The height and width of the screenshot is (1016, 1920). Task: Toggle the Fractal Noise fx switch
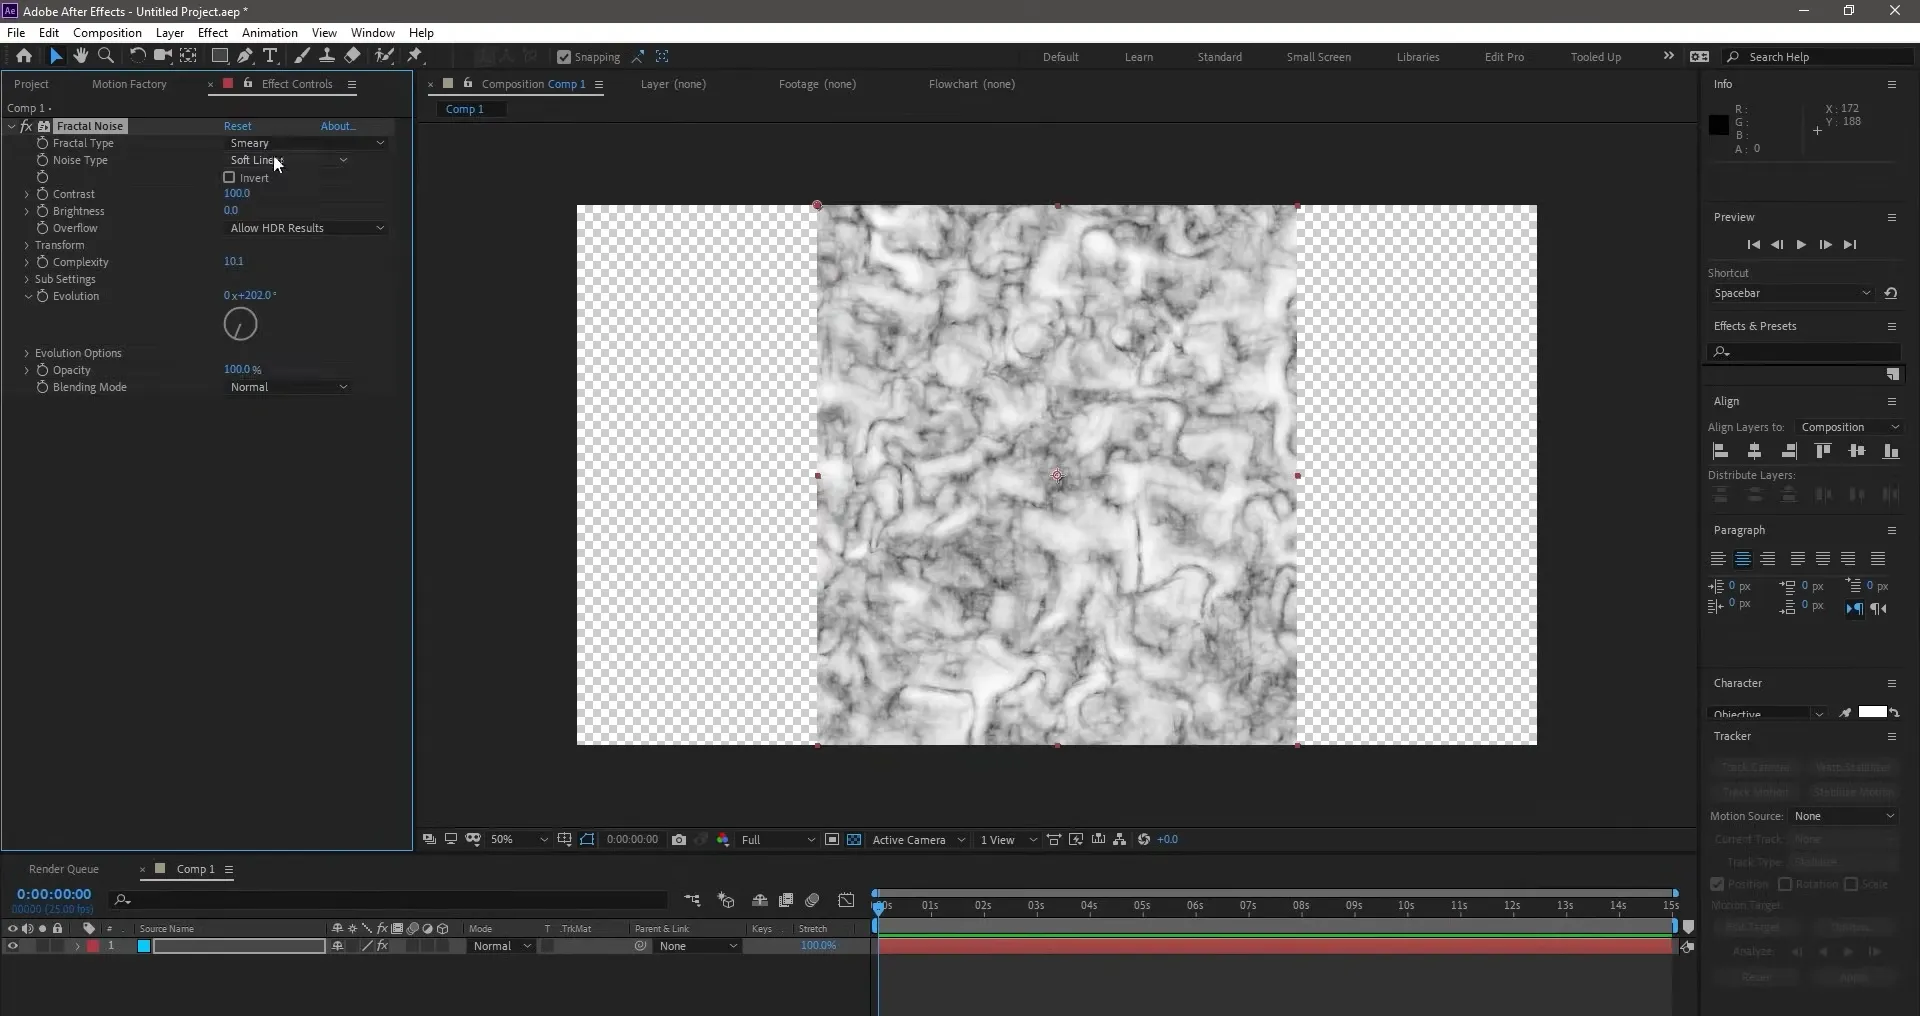point(26,127)
